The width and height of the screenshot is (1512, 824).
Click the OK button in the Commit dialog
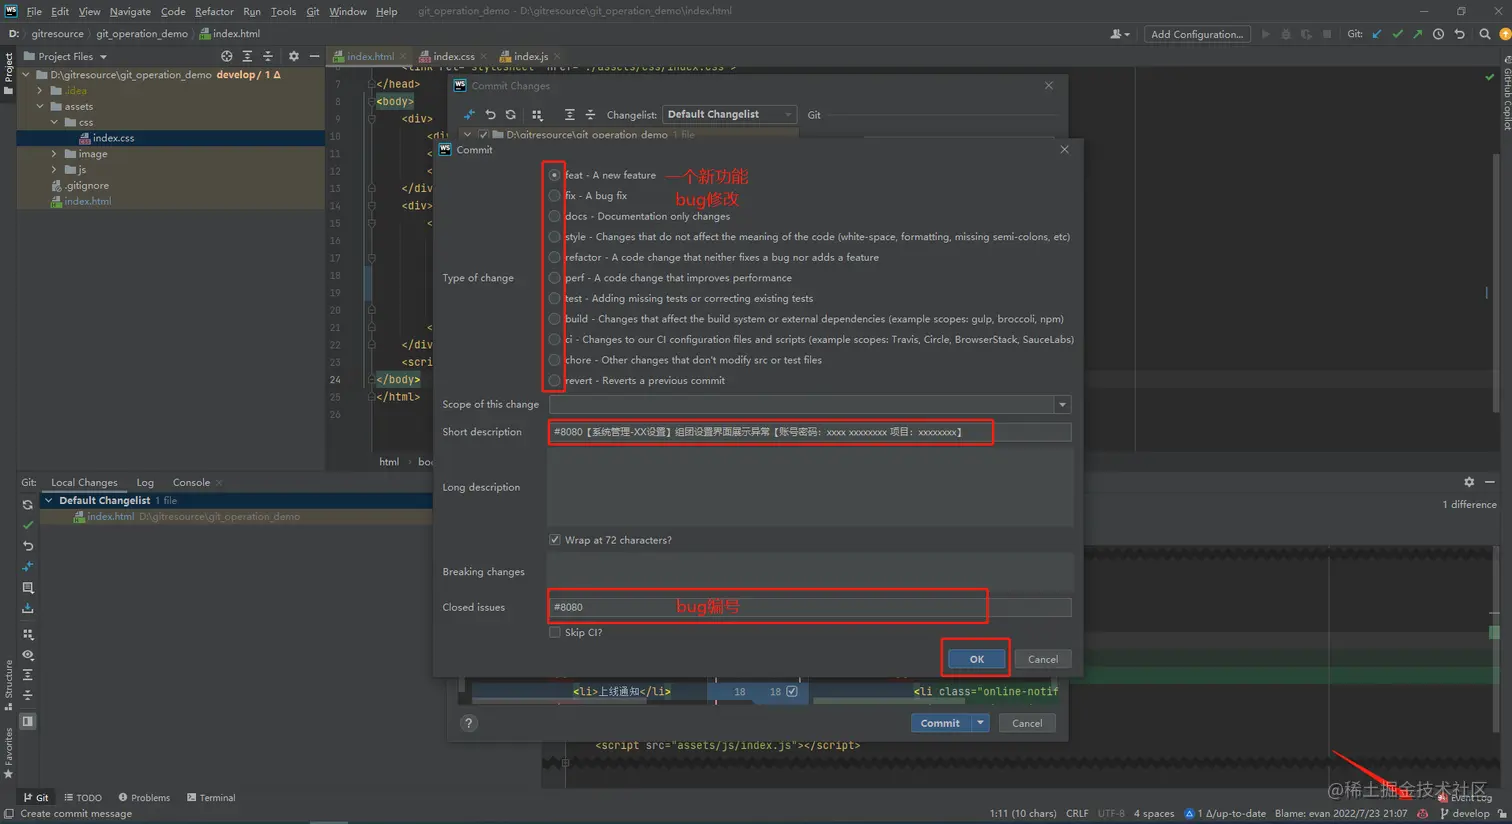(x=975, y=658)
